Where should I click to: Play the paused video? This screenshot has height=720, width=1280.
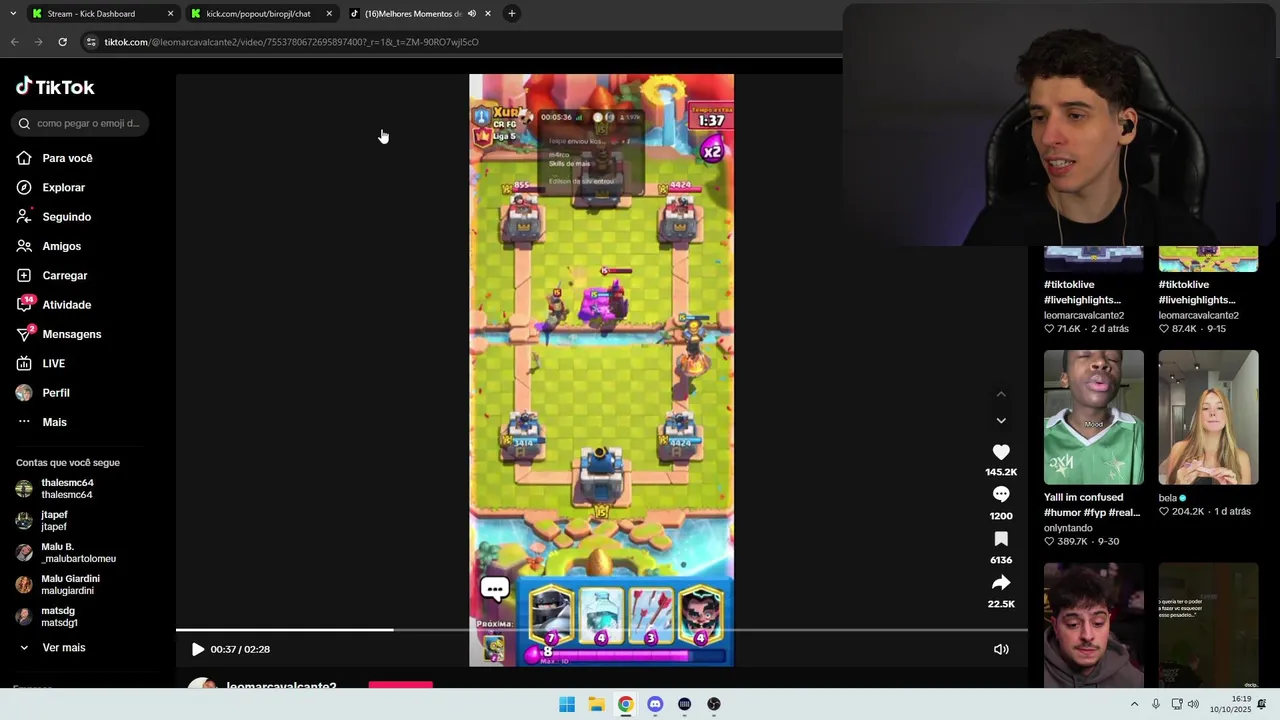[197, 649]
